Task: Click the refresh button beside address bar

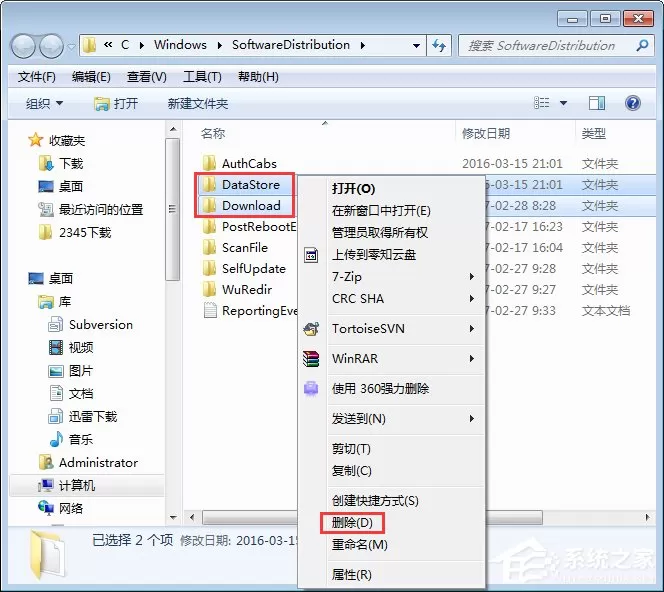Action: [439, 45]
